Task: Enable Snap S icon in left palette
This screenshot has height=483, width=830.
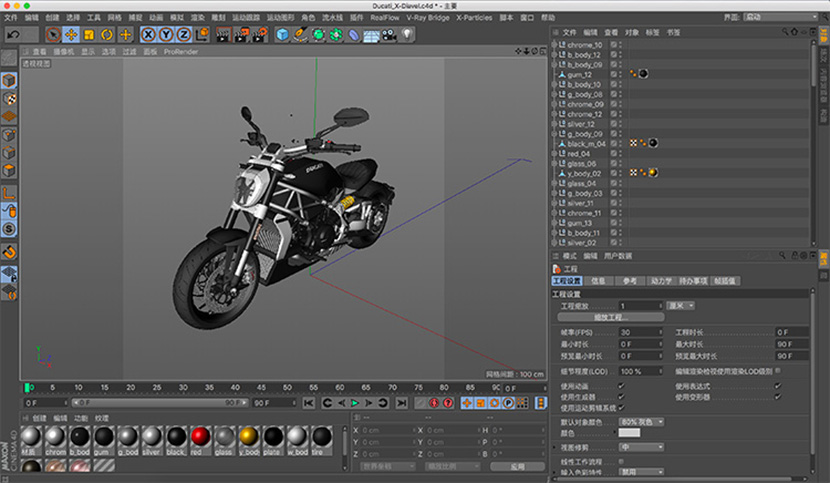Action: 9,229
